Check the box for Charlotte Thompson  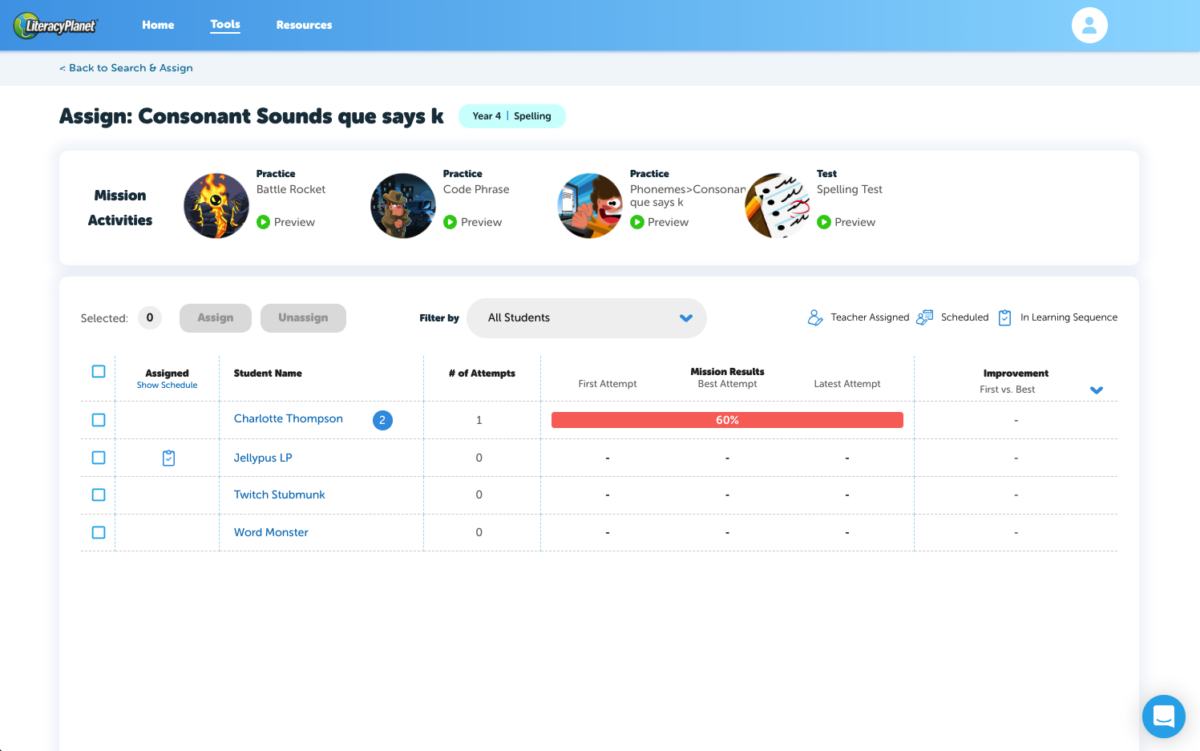point(98,420)
